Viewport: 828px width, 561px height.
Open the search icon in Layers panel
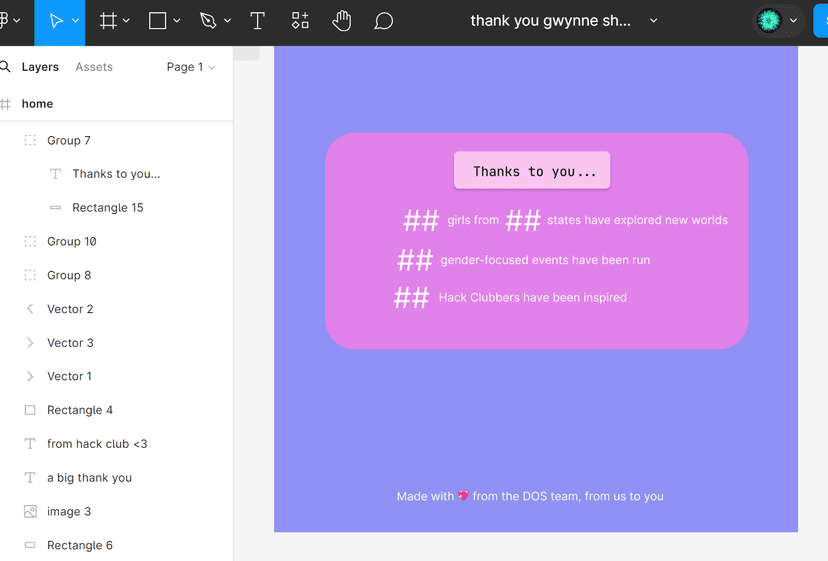[6, 67]
